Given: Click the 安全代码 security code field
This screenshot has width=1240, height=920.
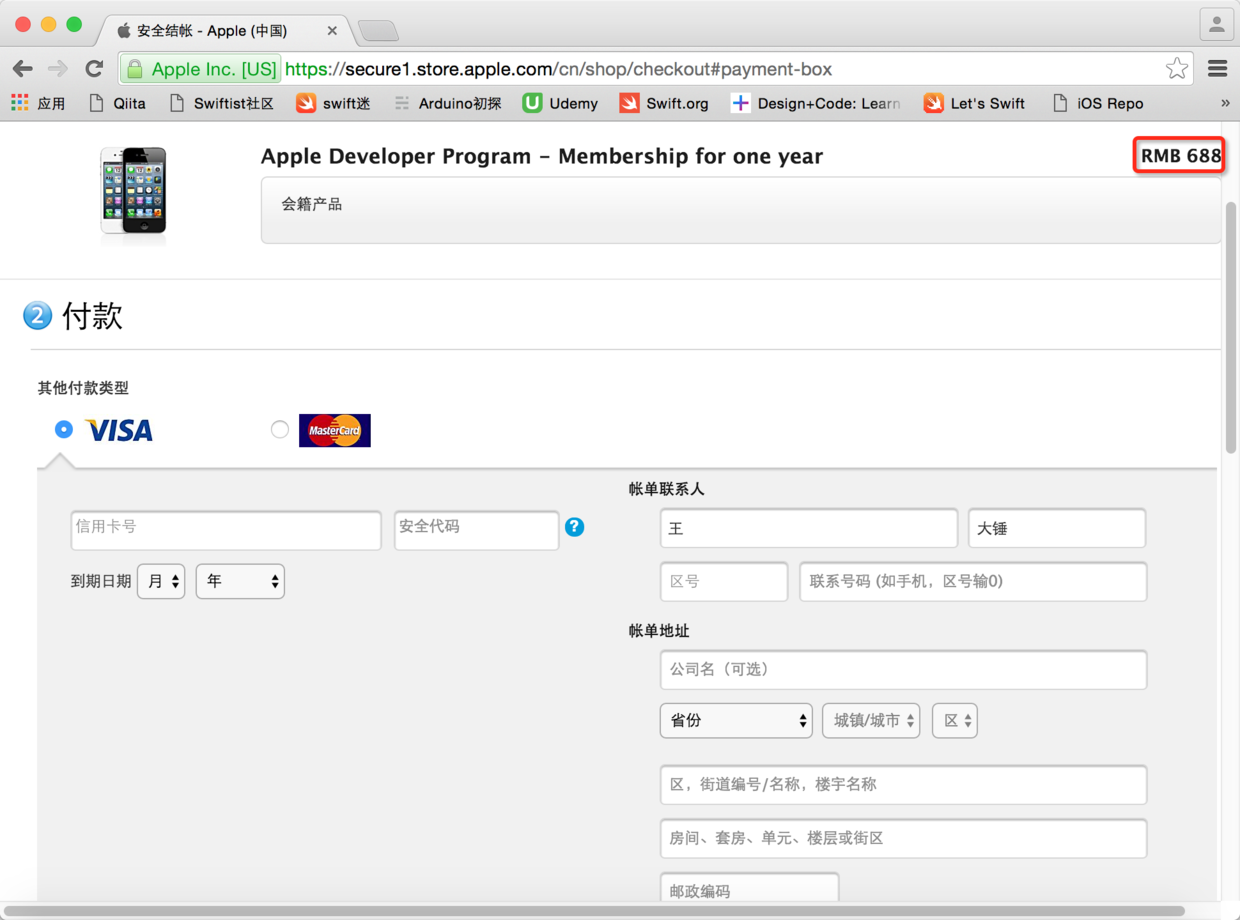Looking at the screenshot, I should (x=477, y=530).
